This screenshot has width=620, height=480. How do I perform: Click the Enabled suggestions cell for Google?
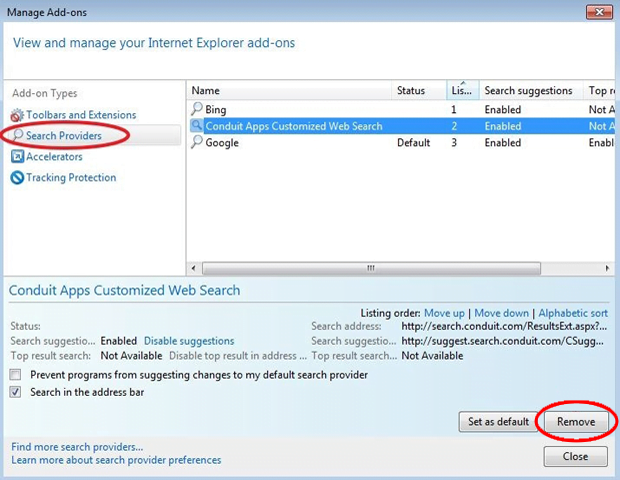pyautogui.click(x=503, y=143)
